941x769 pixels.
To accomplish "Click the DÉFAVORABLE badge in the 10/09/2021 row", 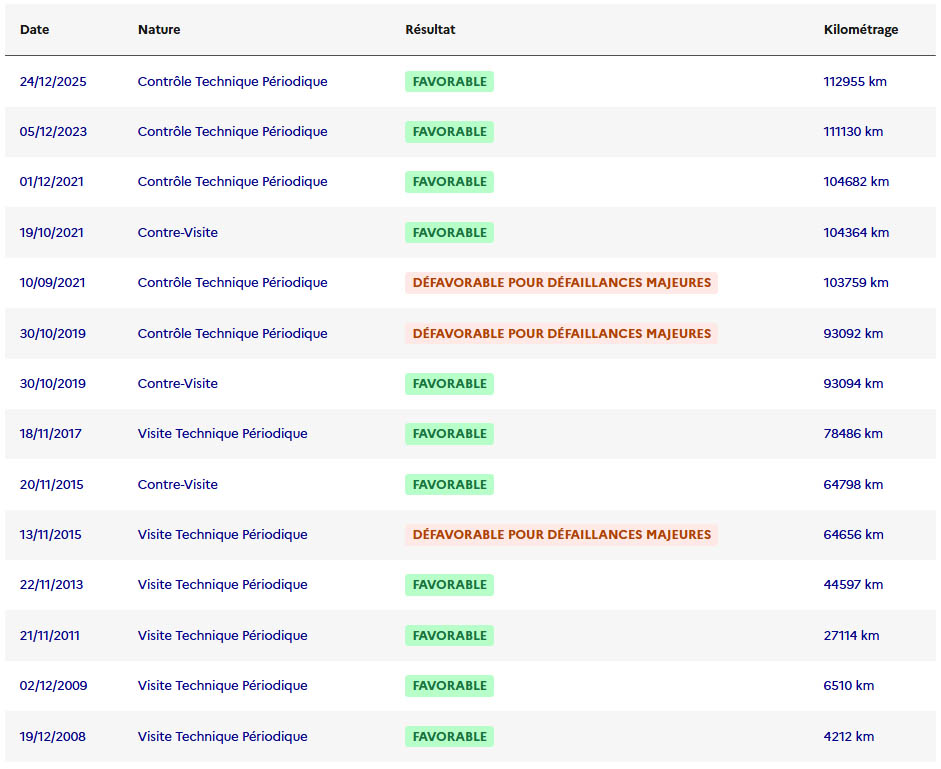I will pyautogui.click(x=561, y=283).
